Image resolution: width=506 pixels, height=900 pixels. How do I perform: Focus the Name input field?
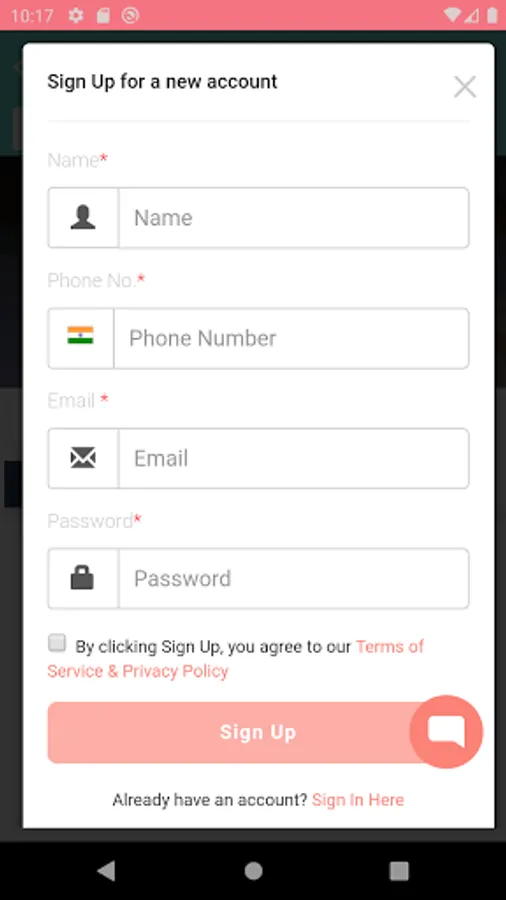pyautogui.click(x=294, y=218)
